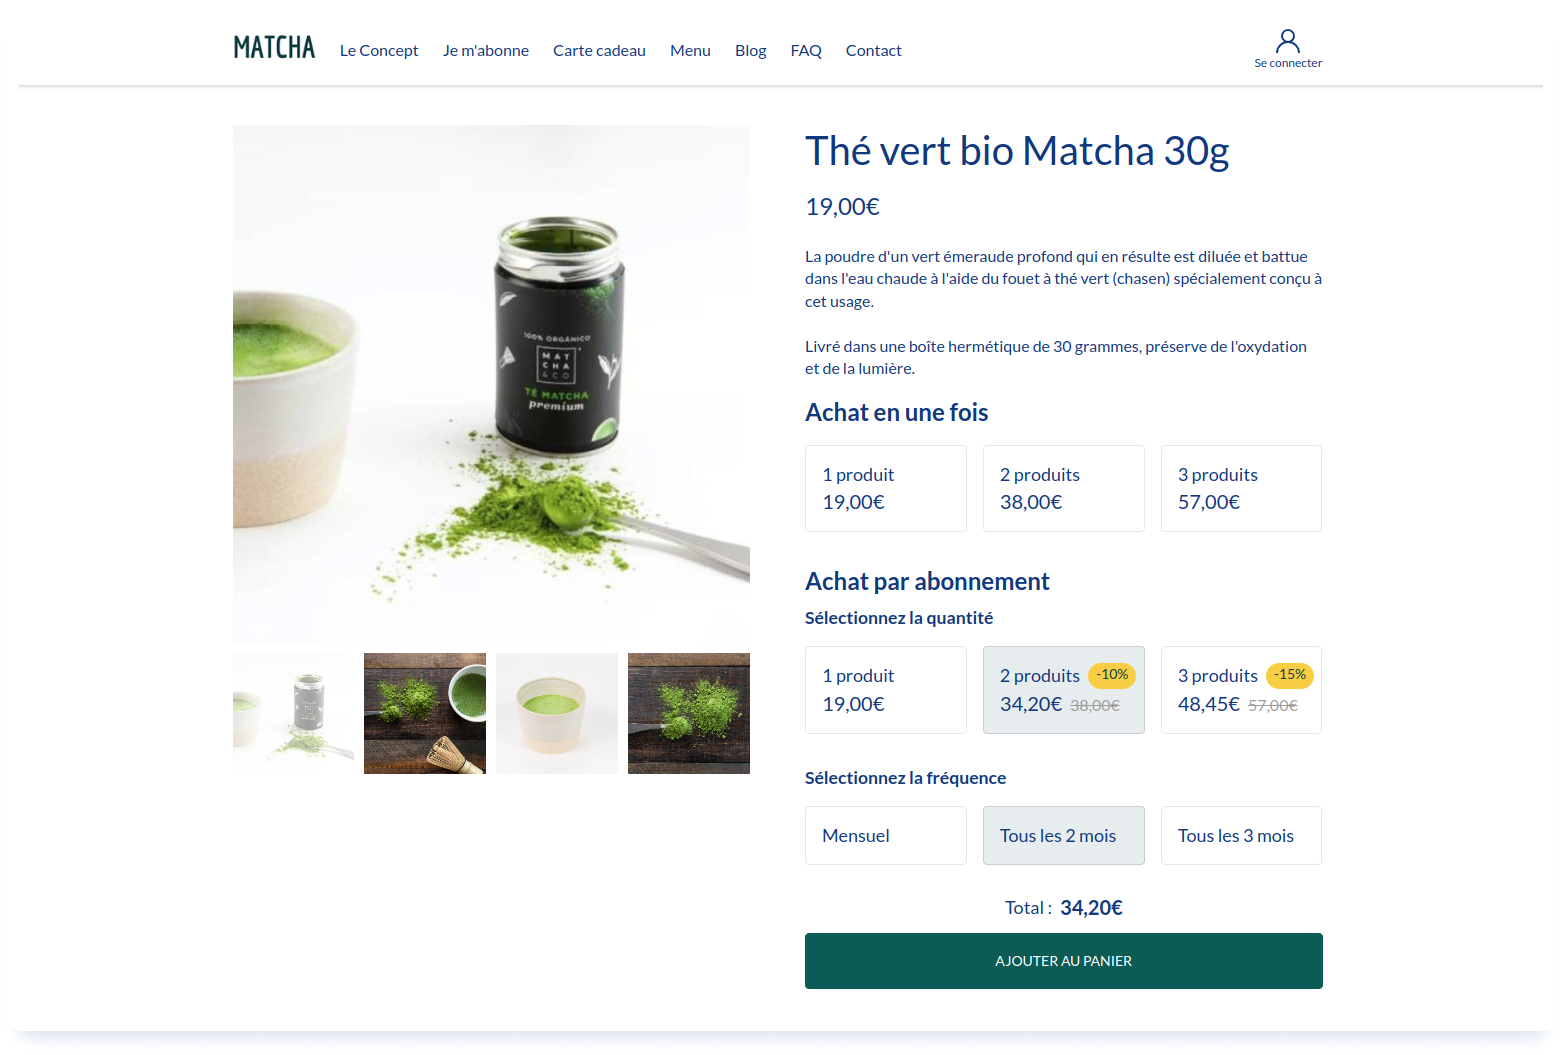
Task: Select Tous les 3 mois frequency
Action: [x=1241, y=835]
